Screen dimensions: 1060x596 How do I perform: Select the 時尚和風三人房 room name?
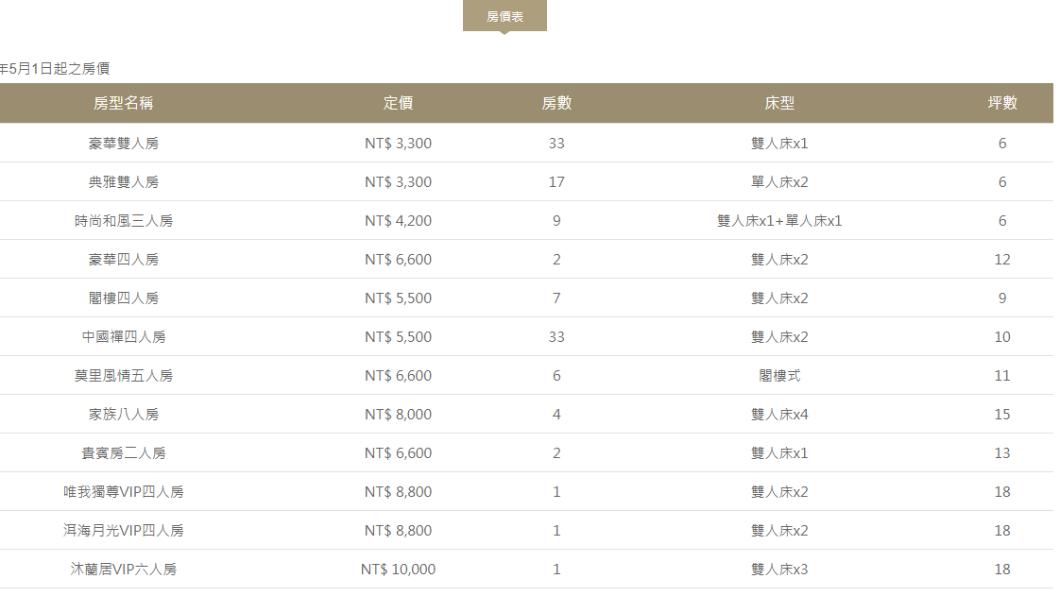[x=123, y=220]
